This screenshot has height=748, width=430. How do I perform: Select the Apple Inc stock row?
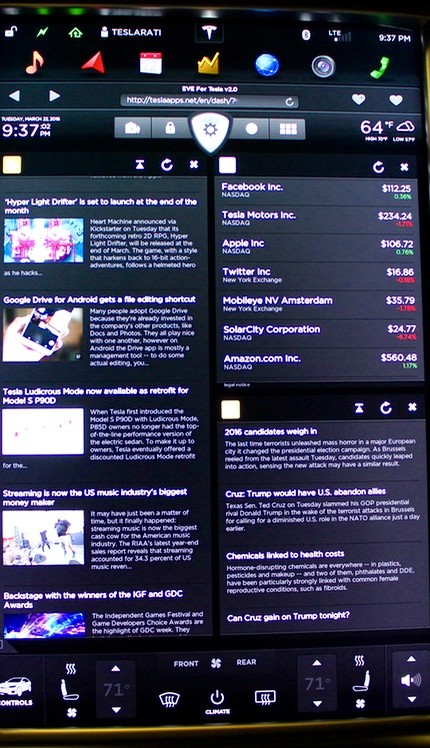coord(319,247)
